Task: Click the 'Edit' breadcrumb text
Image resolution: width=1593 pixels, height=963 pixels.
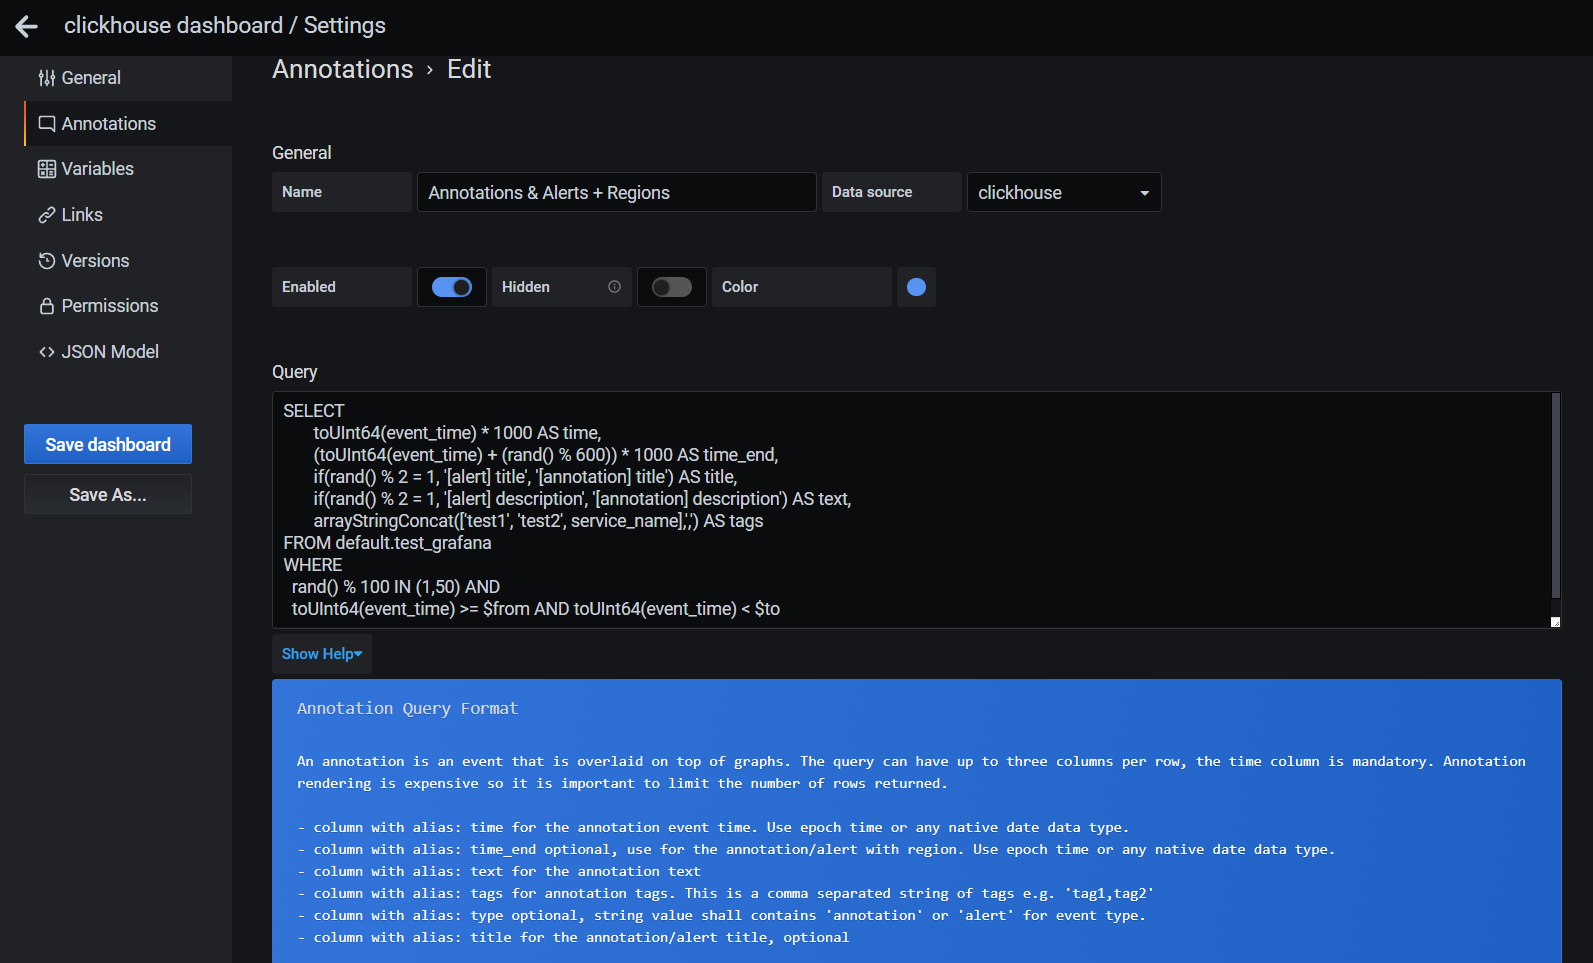Action: click(x=469, y=69)
